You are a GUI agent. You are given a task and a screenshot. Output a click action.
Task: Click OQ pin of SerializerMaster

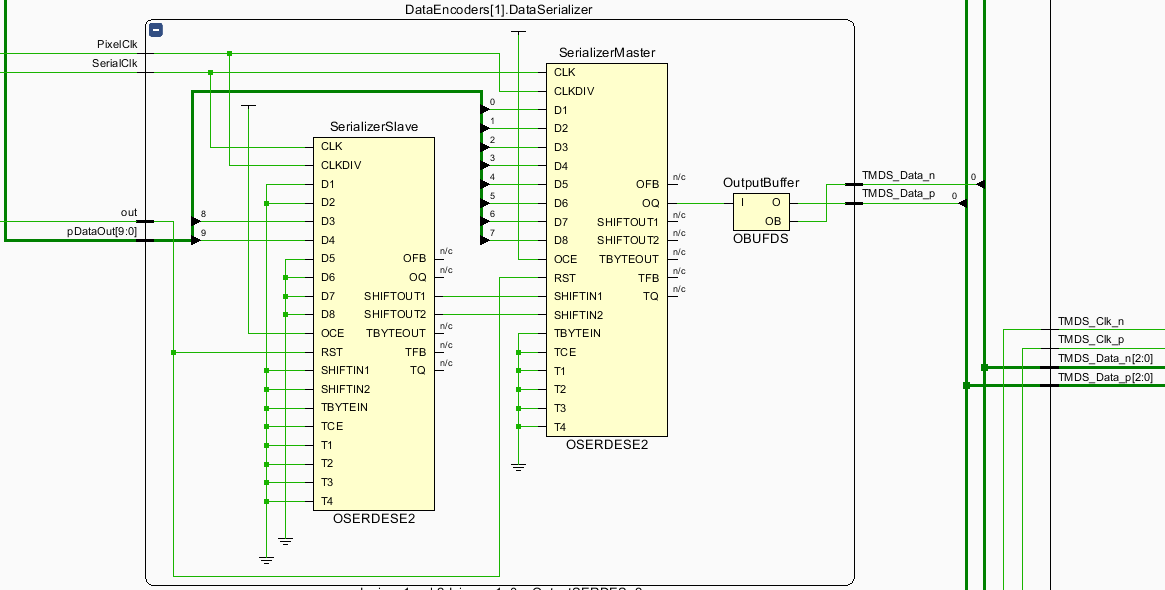coord(650,203)
